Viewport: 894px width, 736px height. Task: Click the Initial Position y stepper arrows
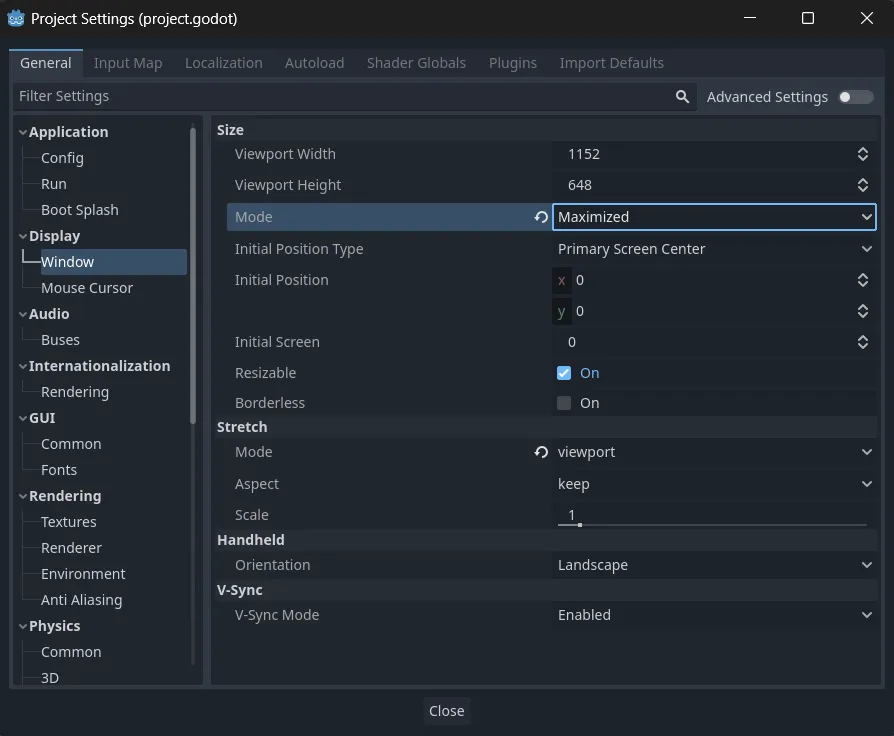(x=862, y=311)
